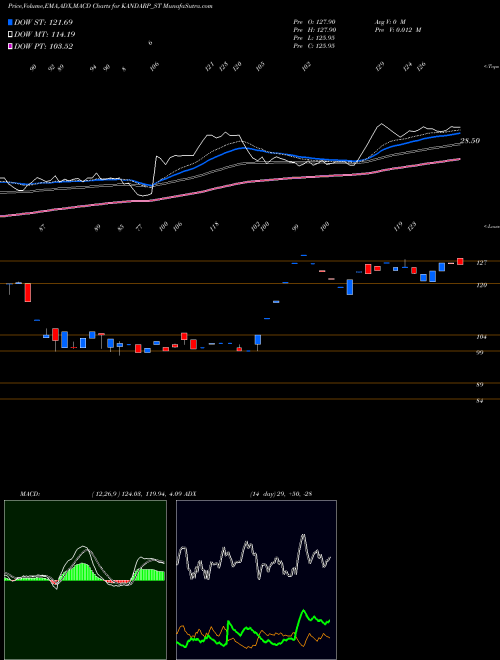Click the 120 price axis label
Screen dimensions: 500x660
[x=481, y=285]
